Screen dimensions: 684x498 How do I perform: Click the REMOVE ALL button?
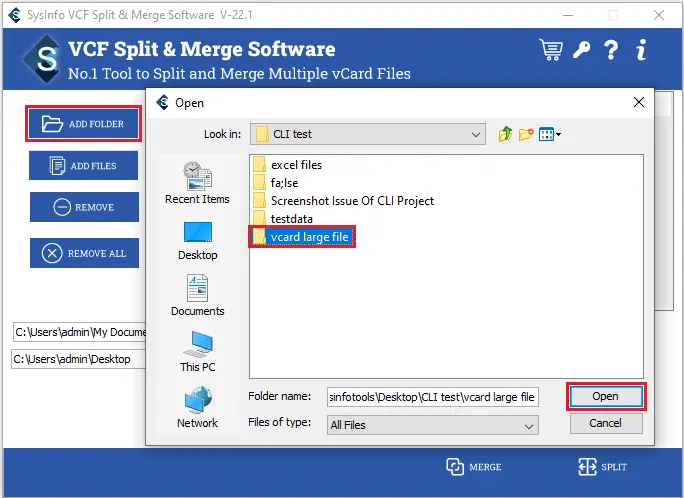[x=84, y=253]
